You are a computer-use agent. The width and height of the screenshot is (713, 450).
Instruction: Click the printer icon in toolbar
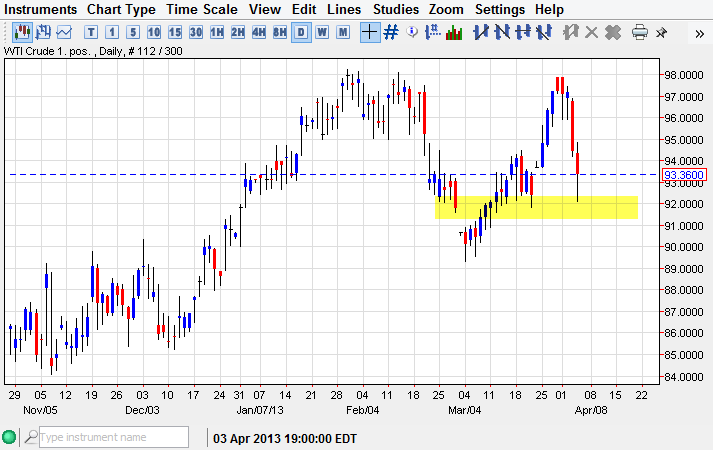point(640,32)
